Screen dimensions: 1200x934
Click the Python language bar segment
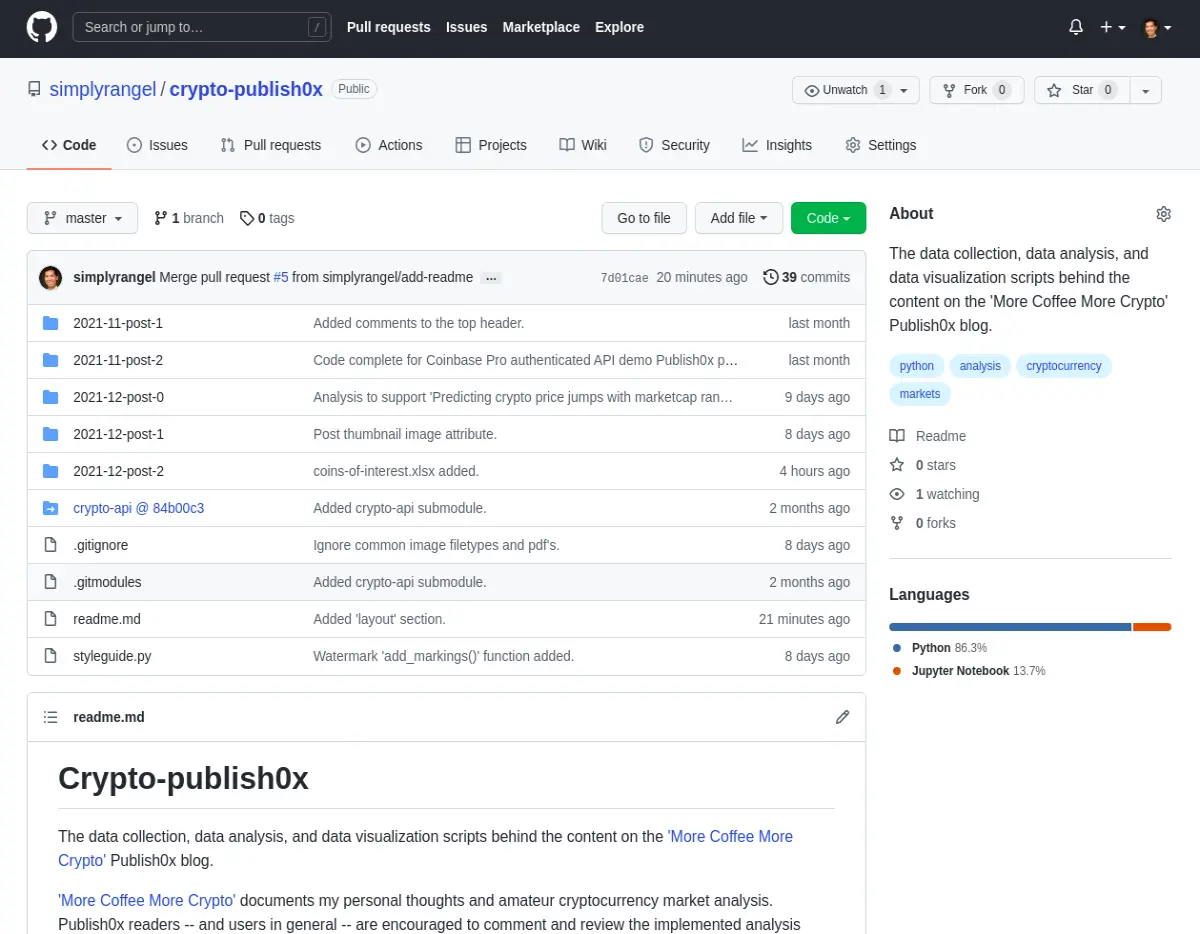coord(1010,627)
